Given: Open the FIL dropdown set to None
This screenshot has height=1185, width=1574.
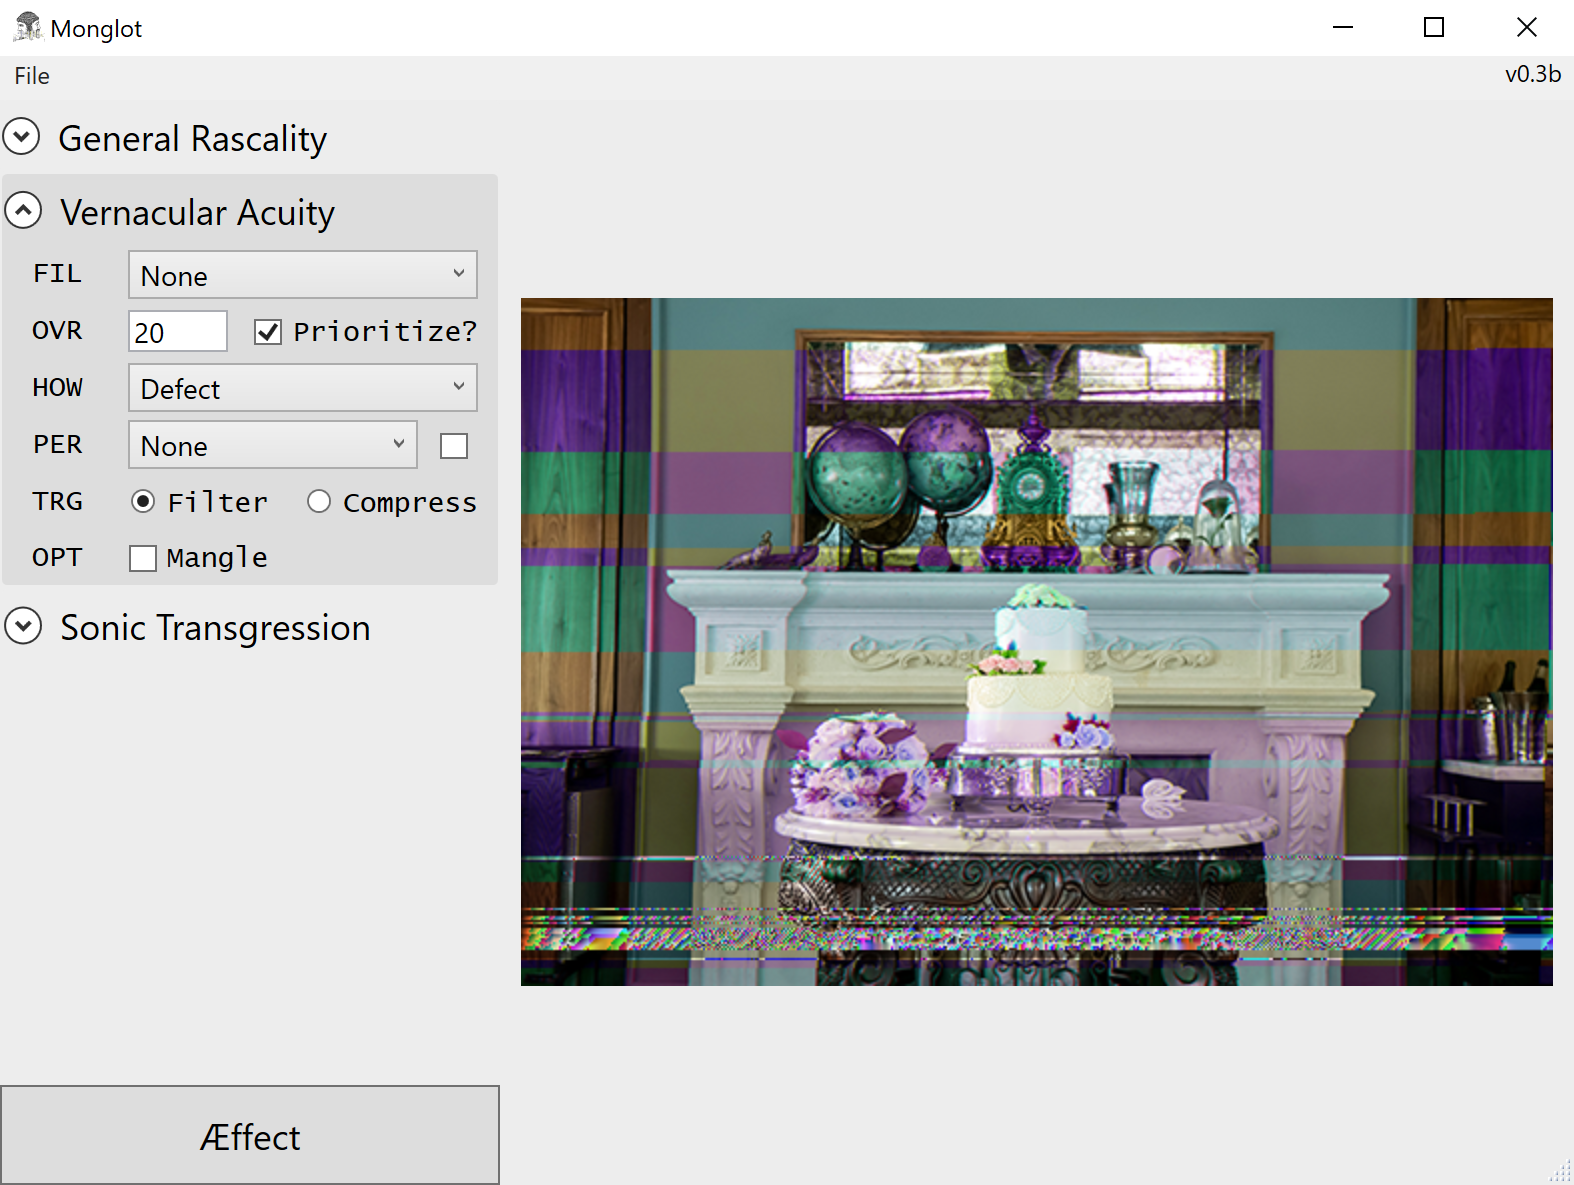Looking at the screenshot, I should pos(303,275).
